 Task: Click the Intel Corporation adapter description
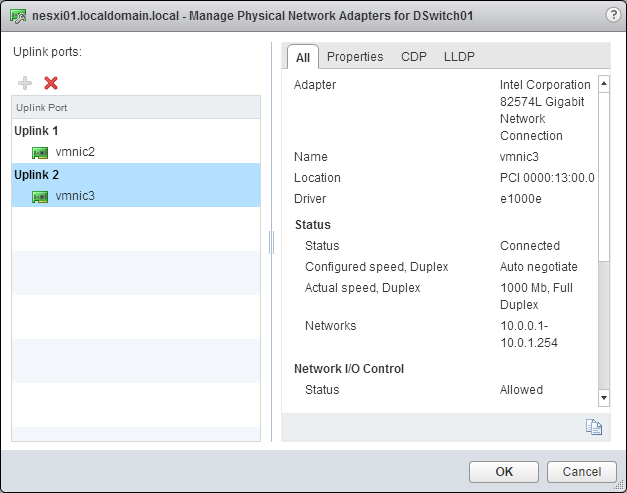coord(545,110)
